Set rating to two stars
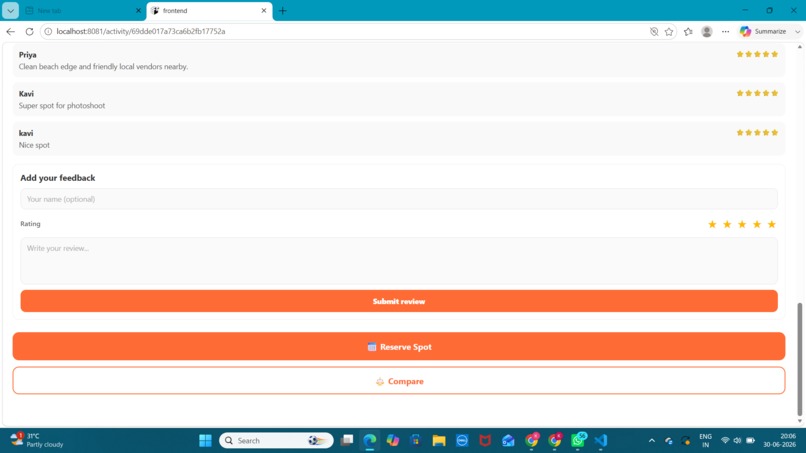This screenshot has width=806, height=453. coord(727,224)
